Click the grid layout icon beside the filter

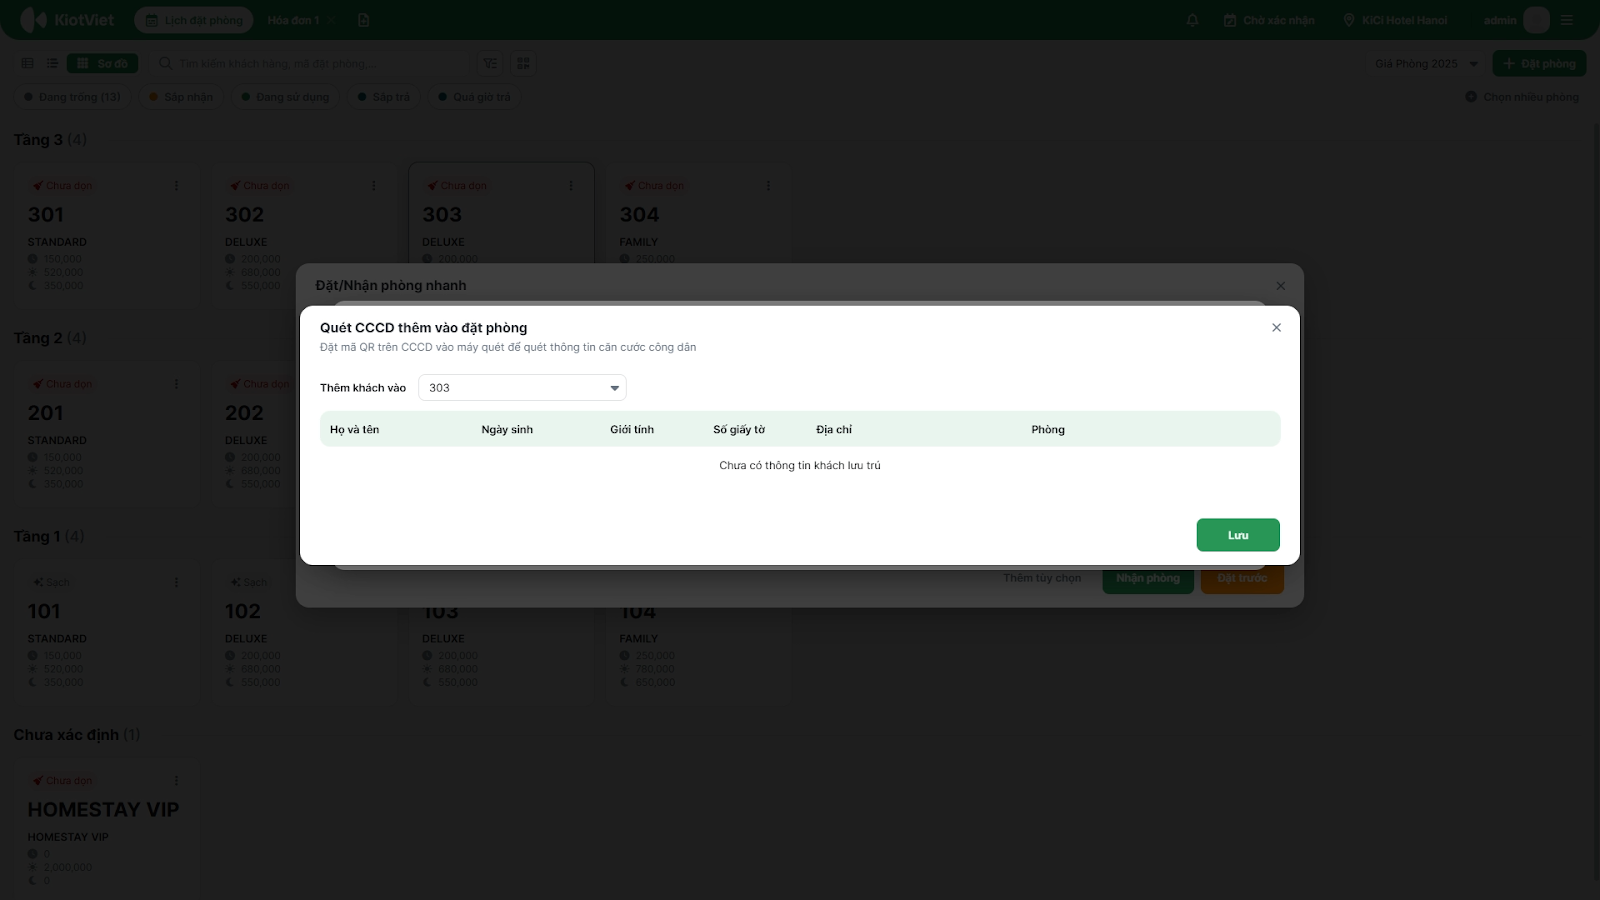523,63
